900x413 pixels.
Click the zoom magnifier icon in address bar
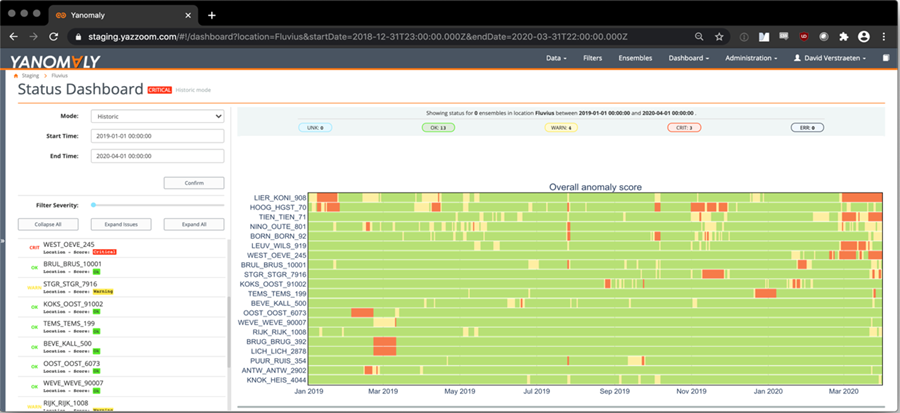click(699, 37)
